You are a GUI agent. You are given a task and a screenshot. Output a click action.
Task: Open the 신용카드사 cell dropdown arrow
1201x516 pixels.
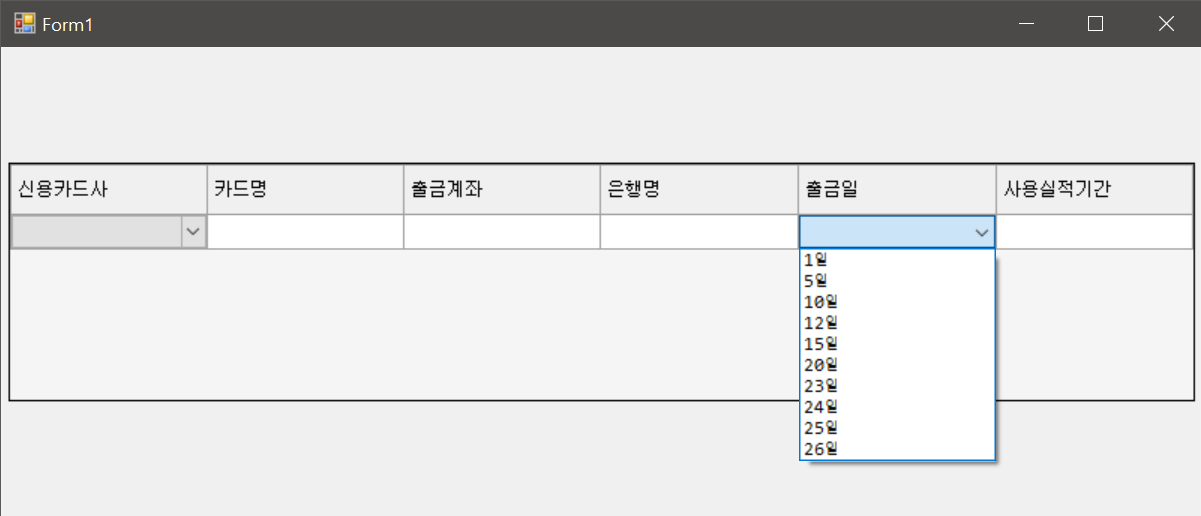coord(194,232)
